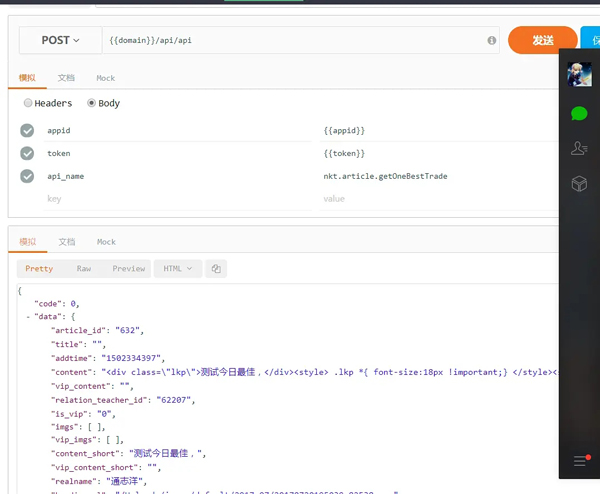This screenshot has width=600, height=494.
Task: Open the POST method dropdown
Action: click(60, 40)
